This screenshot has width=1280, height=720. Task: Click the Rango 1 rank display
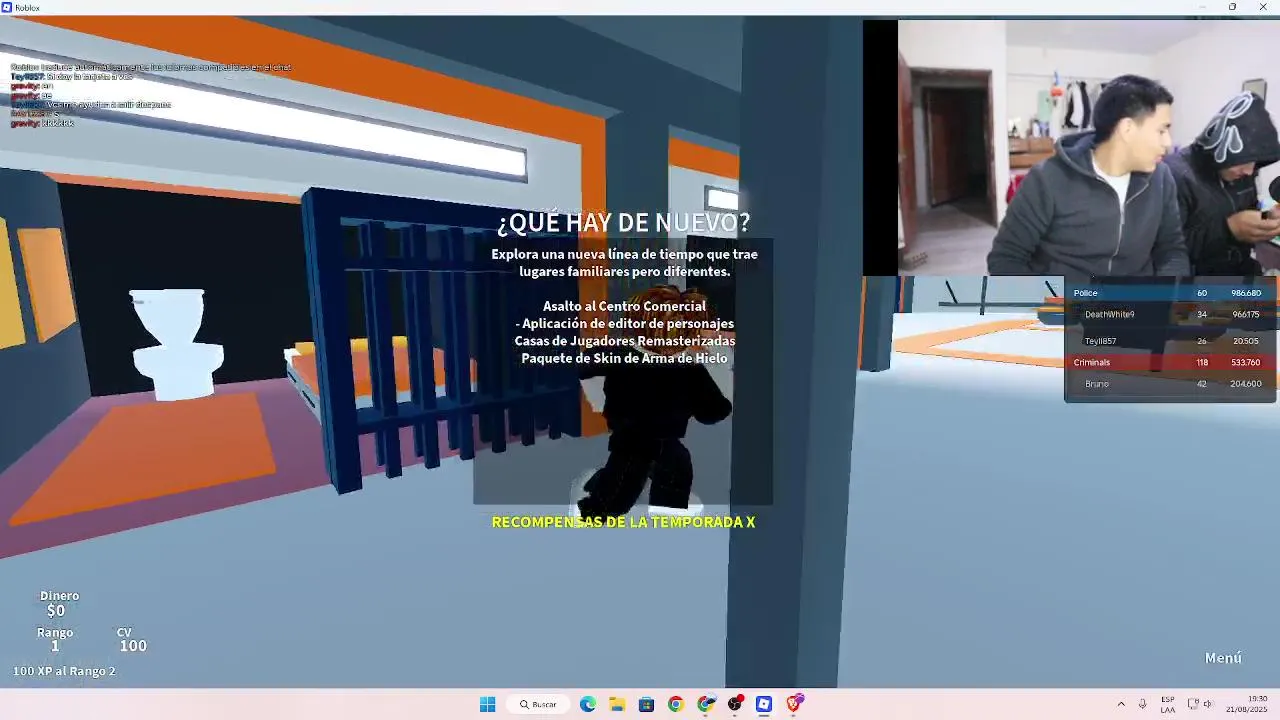click(x=55, y=639)
